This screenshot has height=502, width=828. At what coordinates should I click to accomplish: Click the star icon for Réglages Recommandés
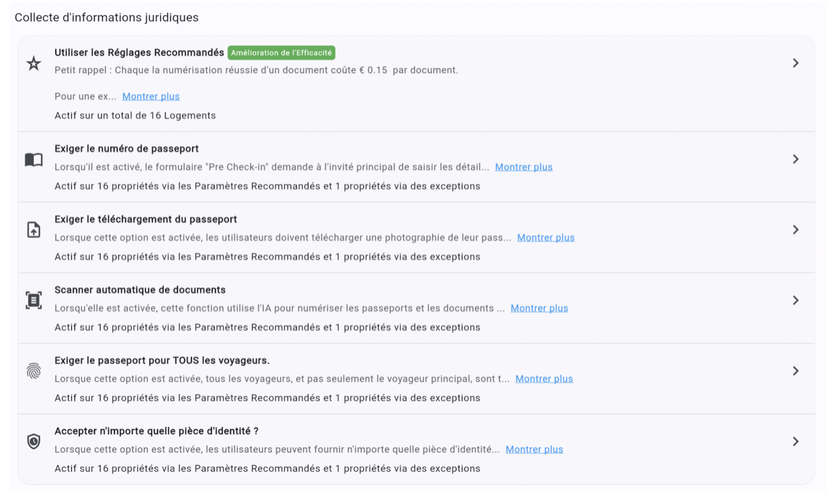coord(34,63)
